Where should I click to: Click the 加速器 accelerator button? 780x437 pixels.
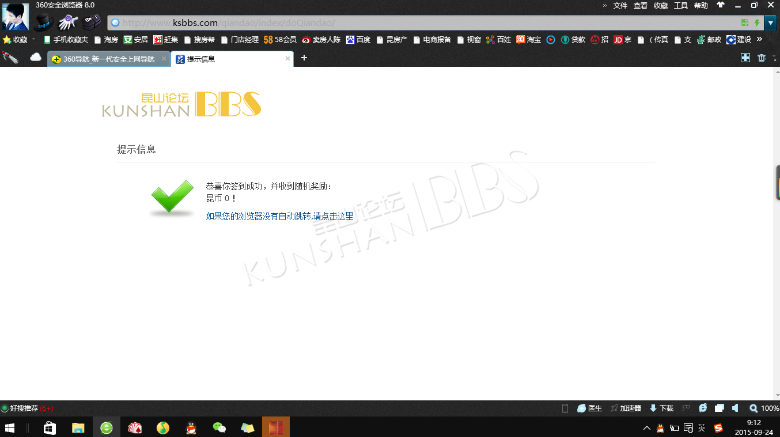pyautogui.click(x=626, y=408)
